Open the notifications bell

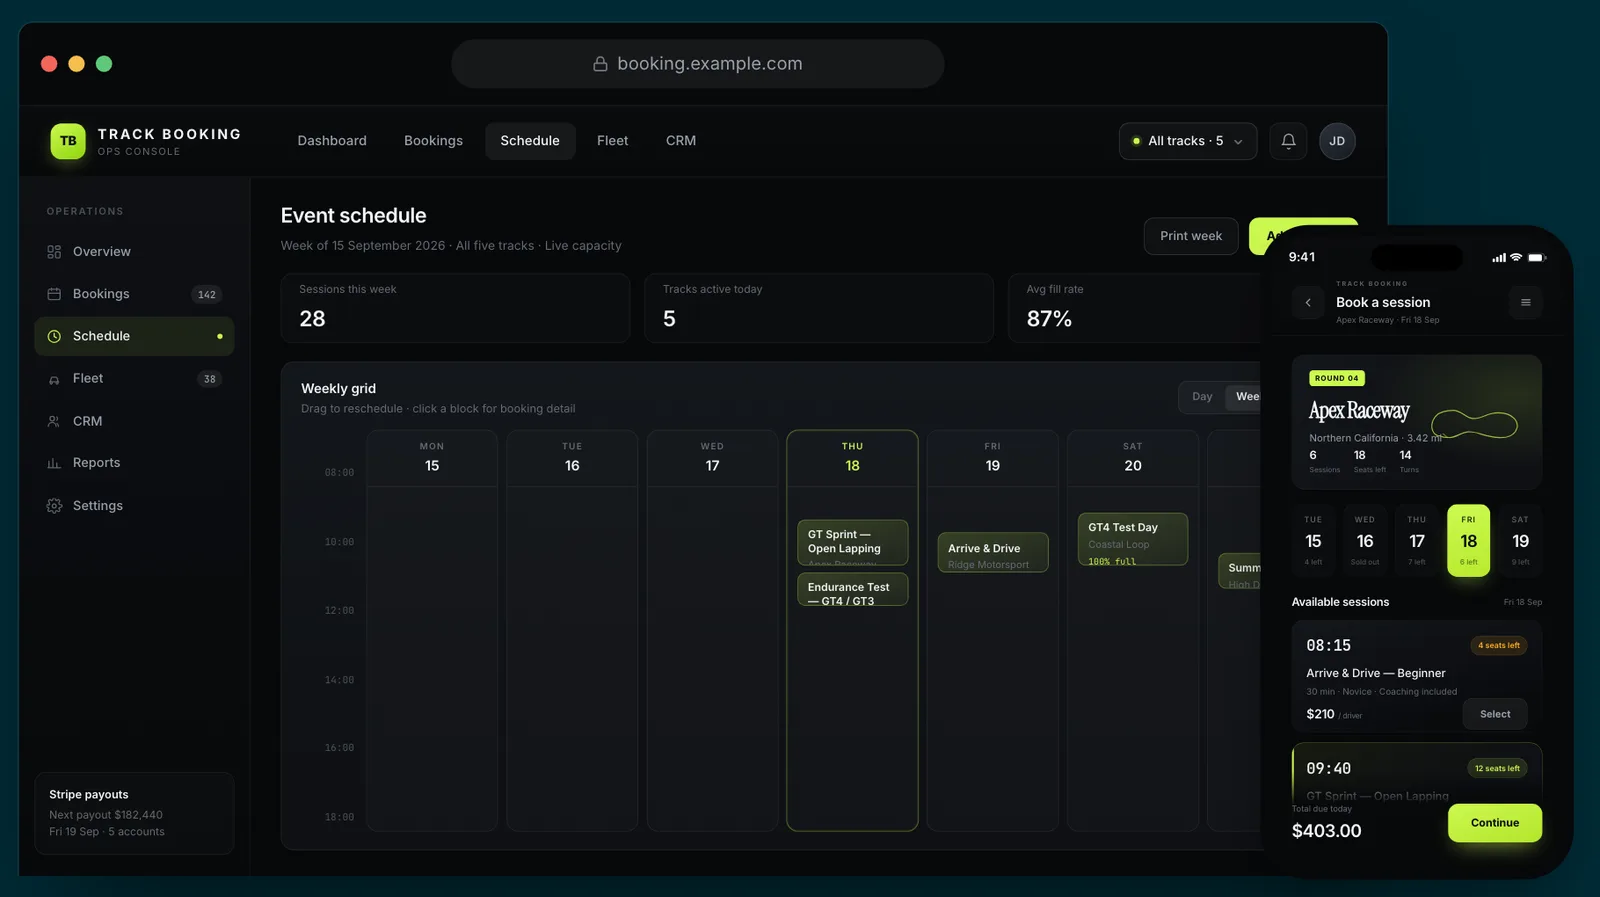point(1288,141)
